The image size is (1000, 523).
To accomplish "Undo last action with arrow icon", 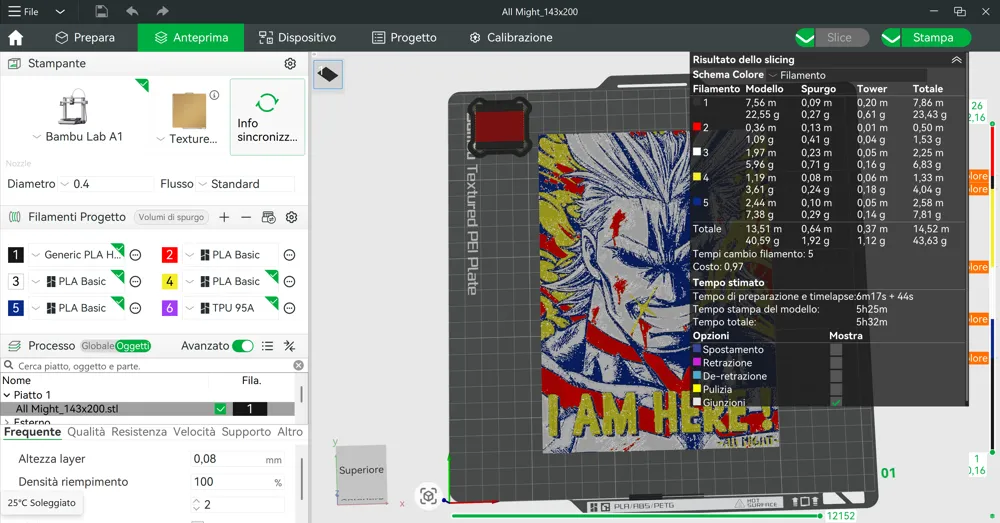I will click(132, 11).
